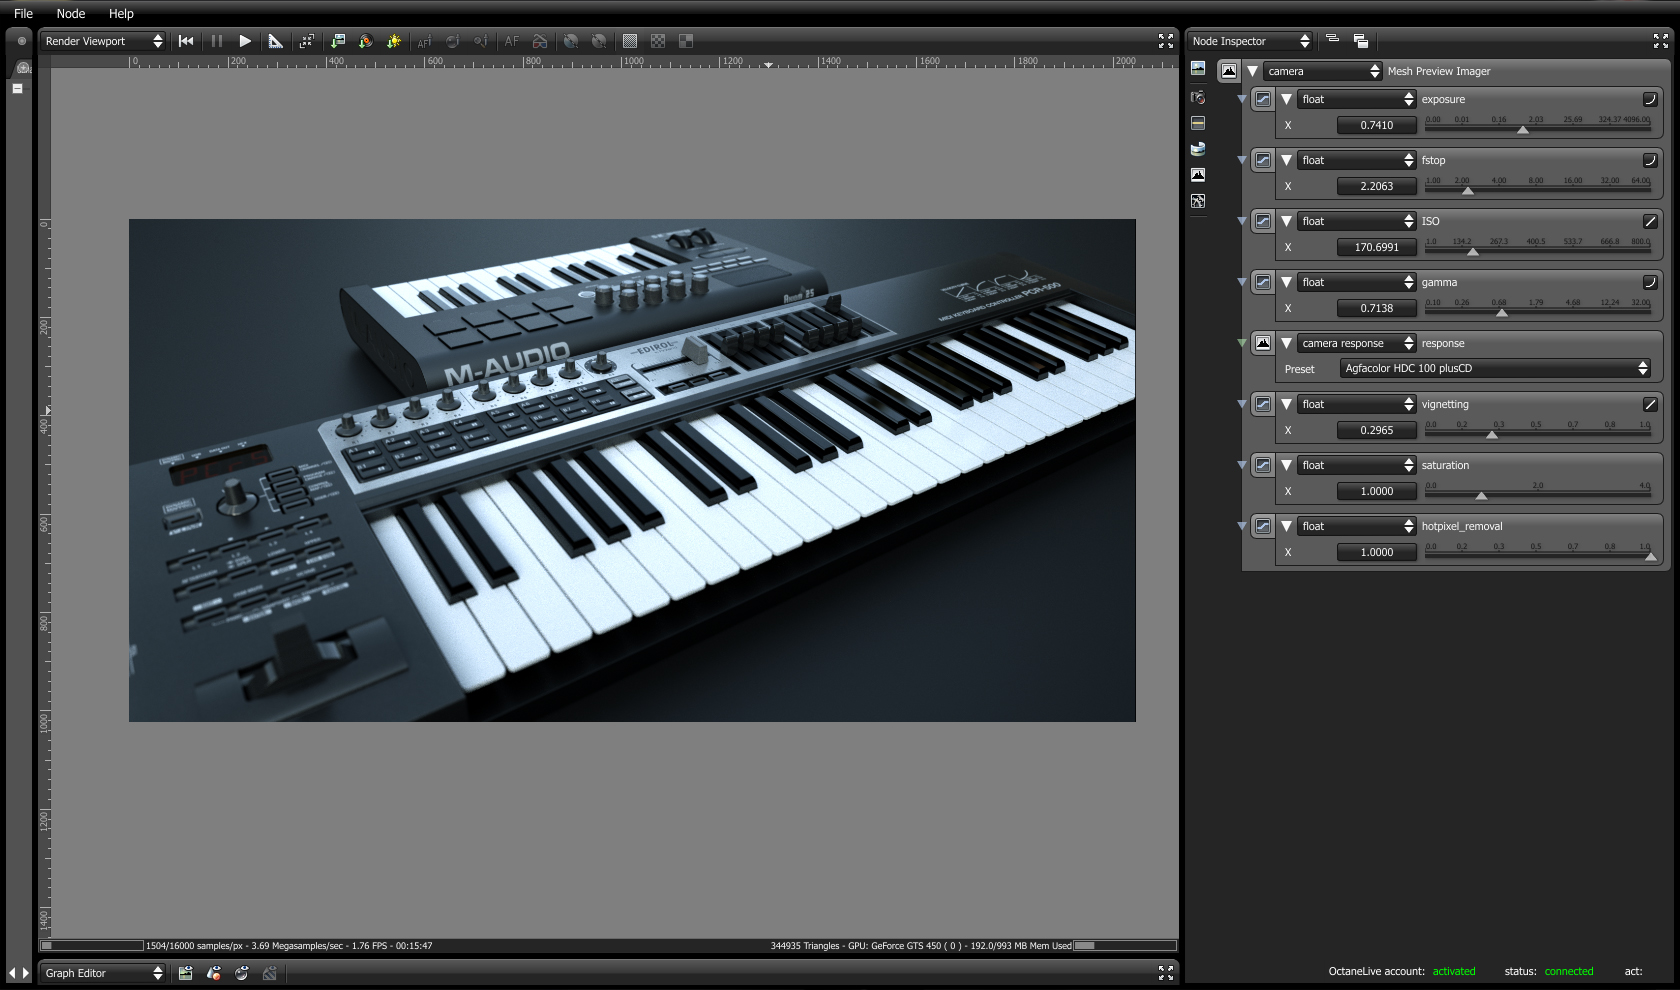Toggle the AF autofocus button
Viewport: 1680px width, 990px height.
coord(512,41)
